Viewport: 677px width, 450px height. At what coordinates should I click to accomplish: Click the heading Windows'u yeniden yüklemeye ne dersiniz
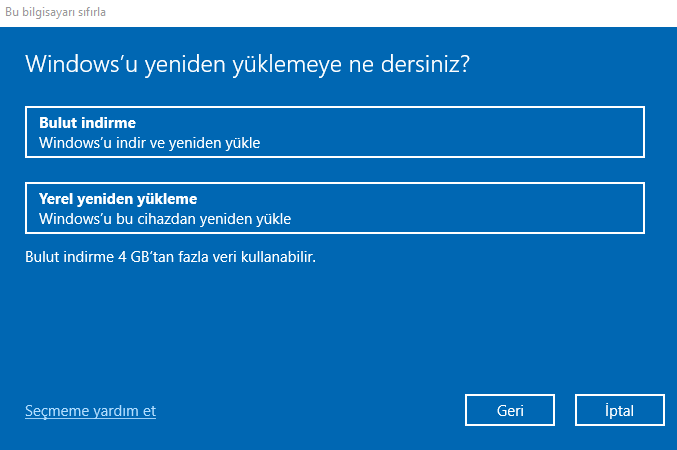248,64
